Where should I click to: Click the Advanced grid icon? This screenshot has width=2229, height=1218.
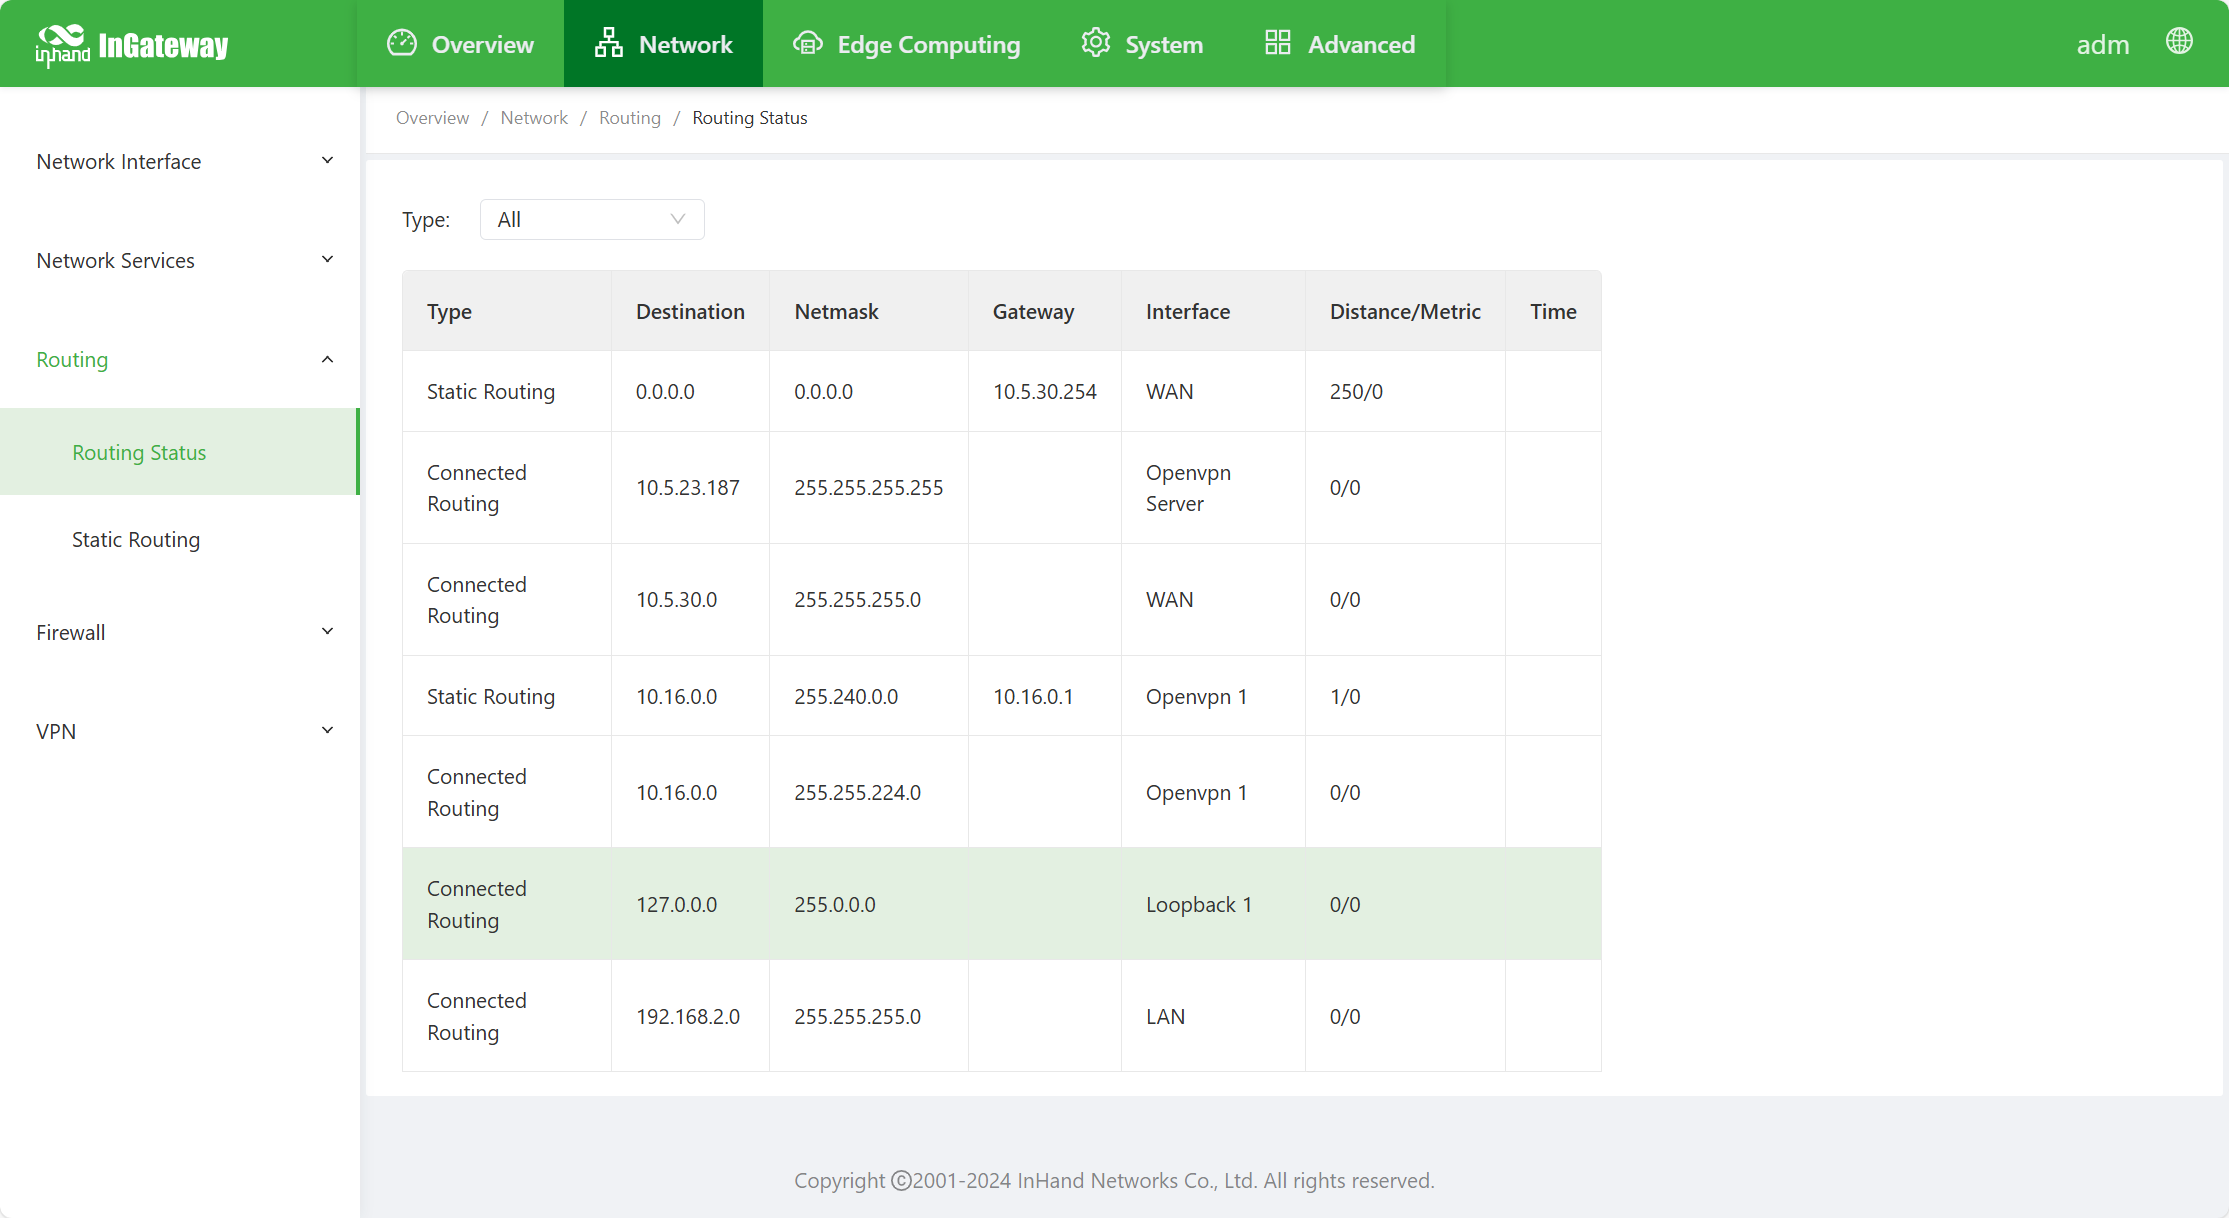1277,43
